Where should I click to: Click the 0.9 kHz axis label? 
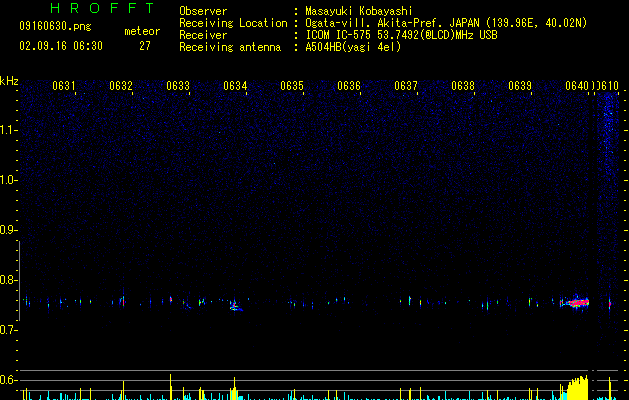(x=8, y=230)
